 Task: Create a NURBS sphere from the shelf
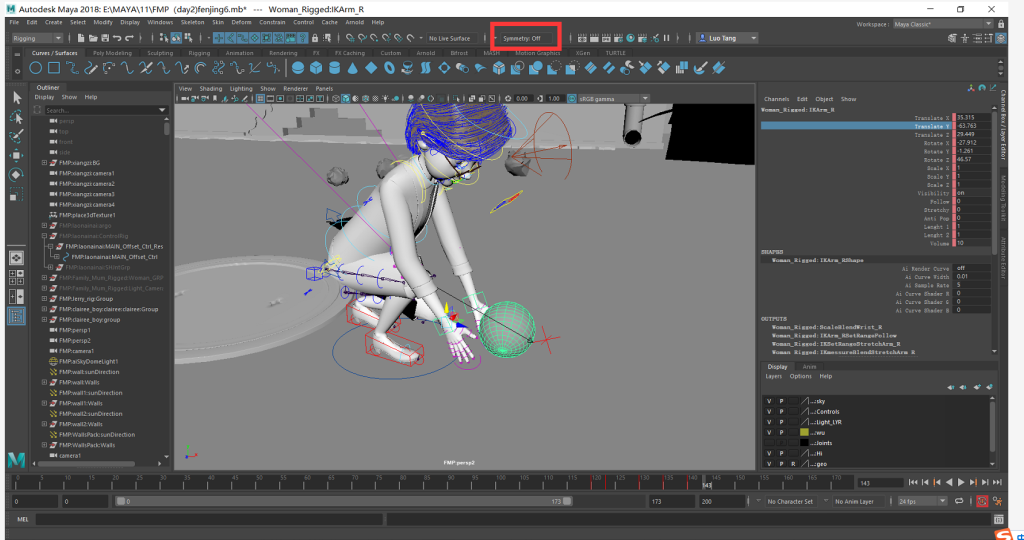(298, 67)
